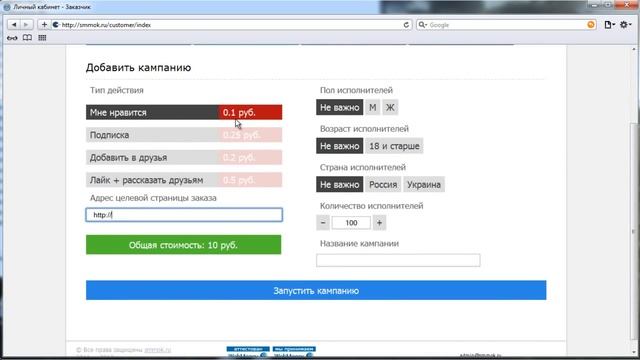
Task: Click the plus add-bookmark button beside address bar
Action: pyautogui.click(x=44, y=25)
